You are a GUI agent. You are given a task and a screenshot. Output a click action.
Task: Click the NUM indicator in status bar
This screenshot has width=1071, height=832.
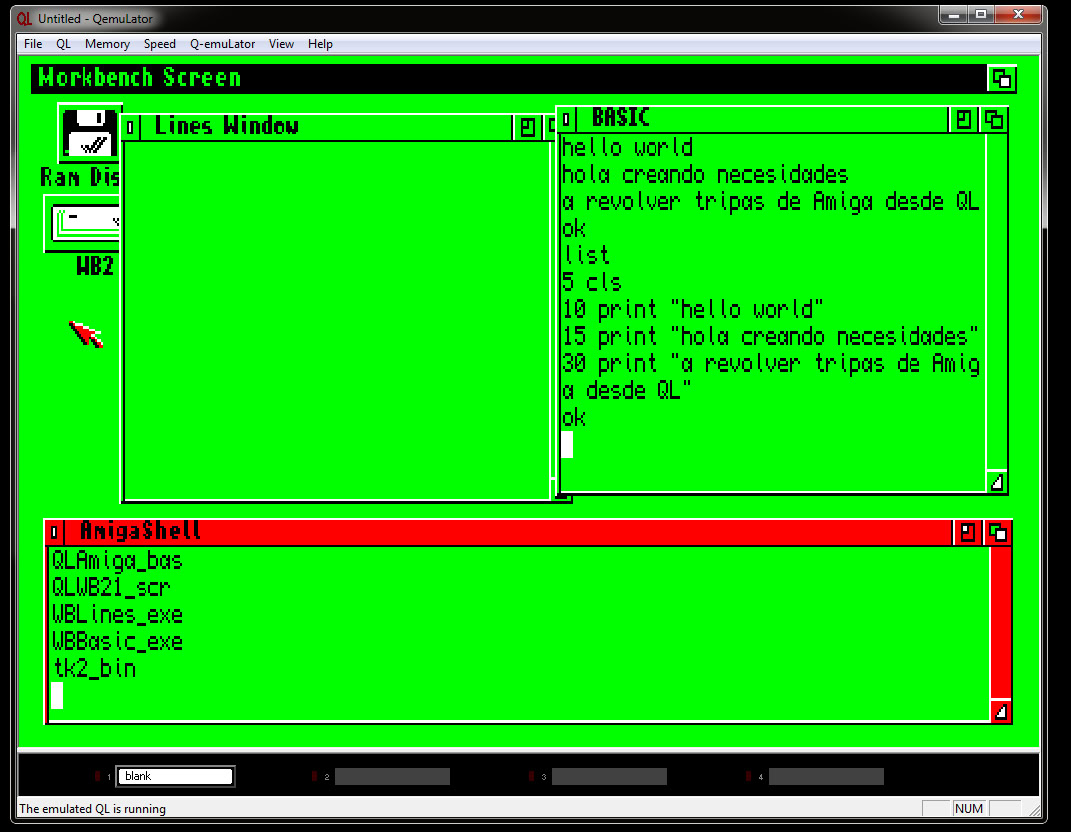tap(969, 809)
